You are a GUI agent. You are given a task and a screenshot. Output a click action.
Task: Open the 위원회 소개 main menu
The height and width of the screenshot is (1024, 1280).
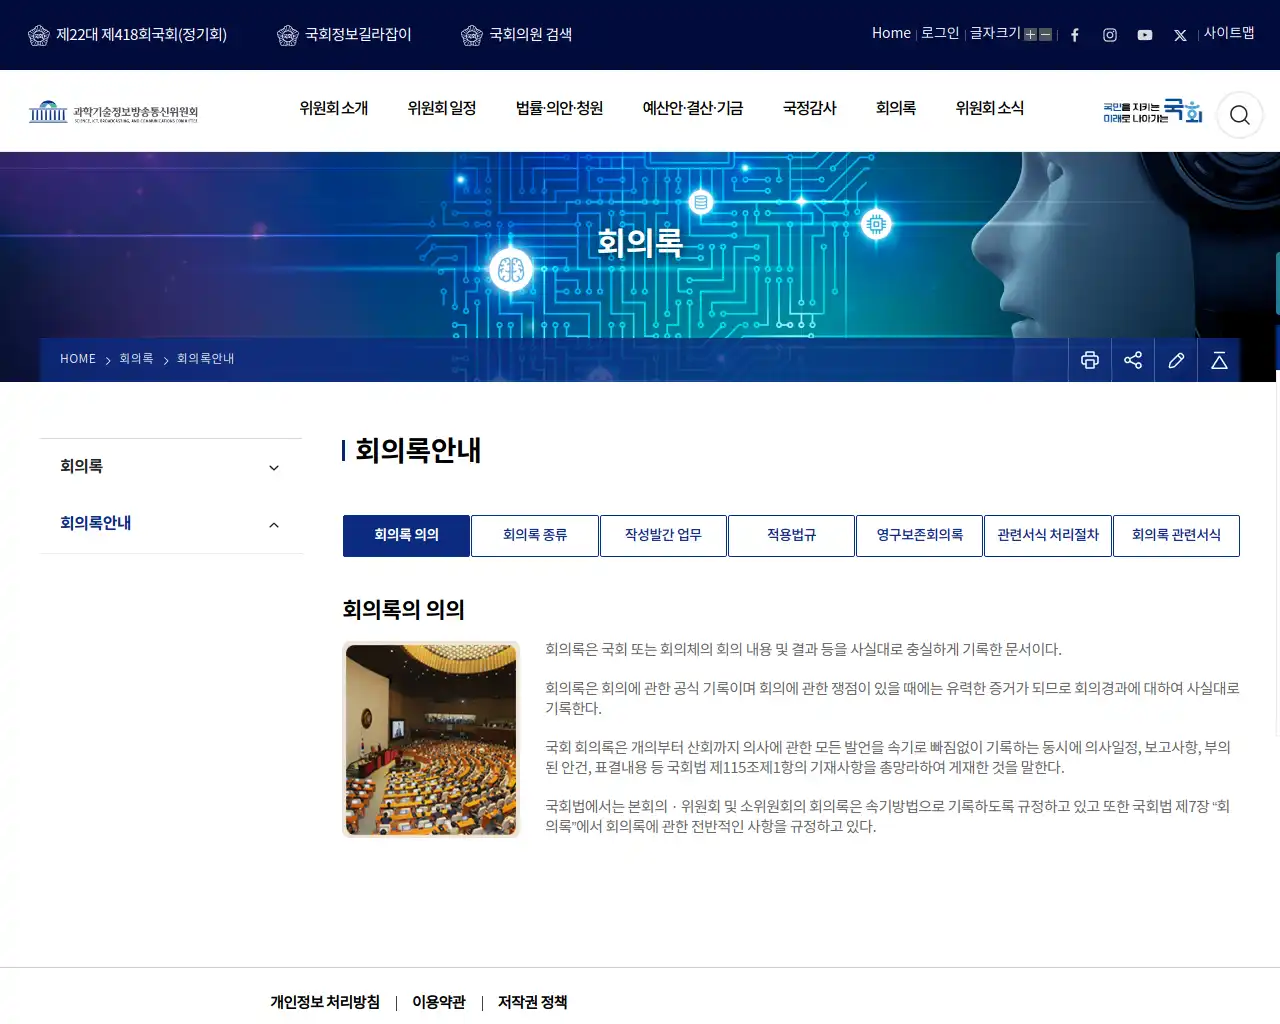(x=334, y=108)
